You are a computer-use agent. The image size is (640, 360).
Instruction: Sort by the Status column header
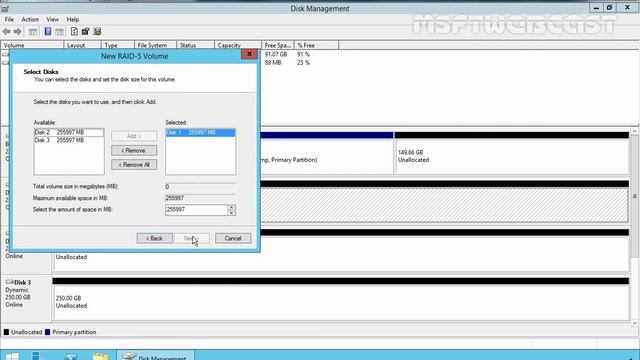(196, 45)
